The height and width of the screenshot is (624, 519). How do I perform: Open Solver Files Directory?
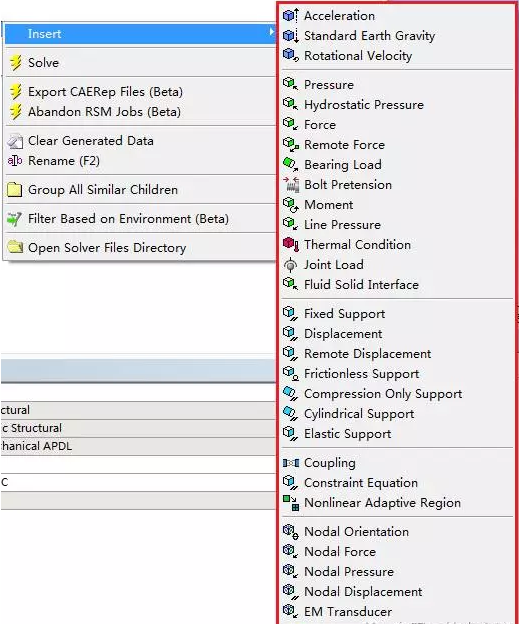[x=107, y=248]
